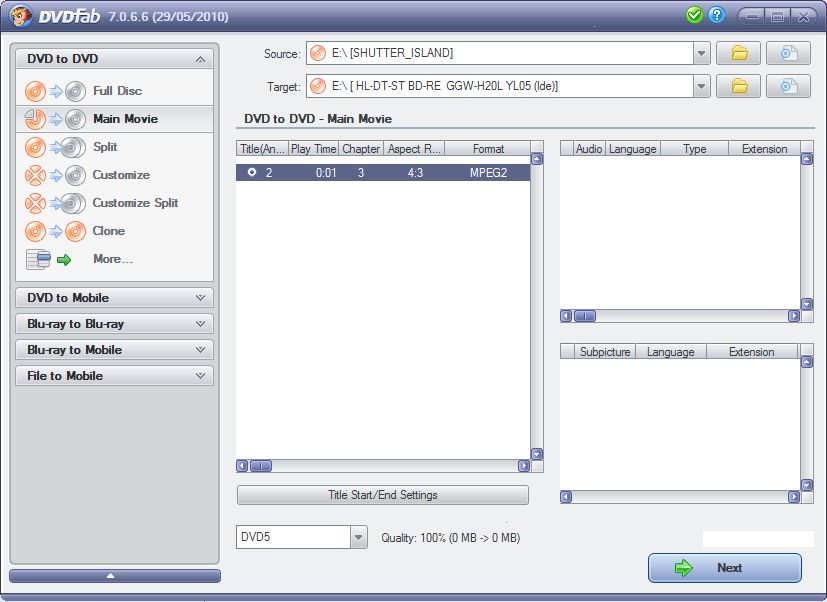Screen dimensions: 827x602
Task: Click the 4:3 aspect ratio cell
Action: point(415,173)
